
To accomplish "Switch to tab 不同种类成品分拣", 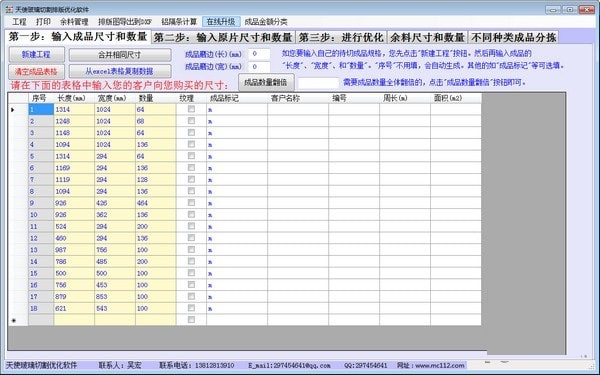I will (x=514, y=38).
